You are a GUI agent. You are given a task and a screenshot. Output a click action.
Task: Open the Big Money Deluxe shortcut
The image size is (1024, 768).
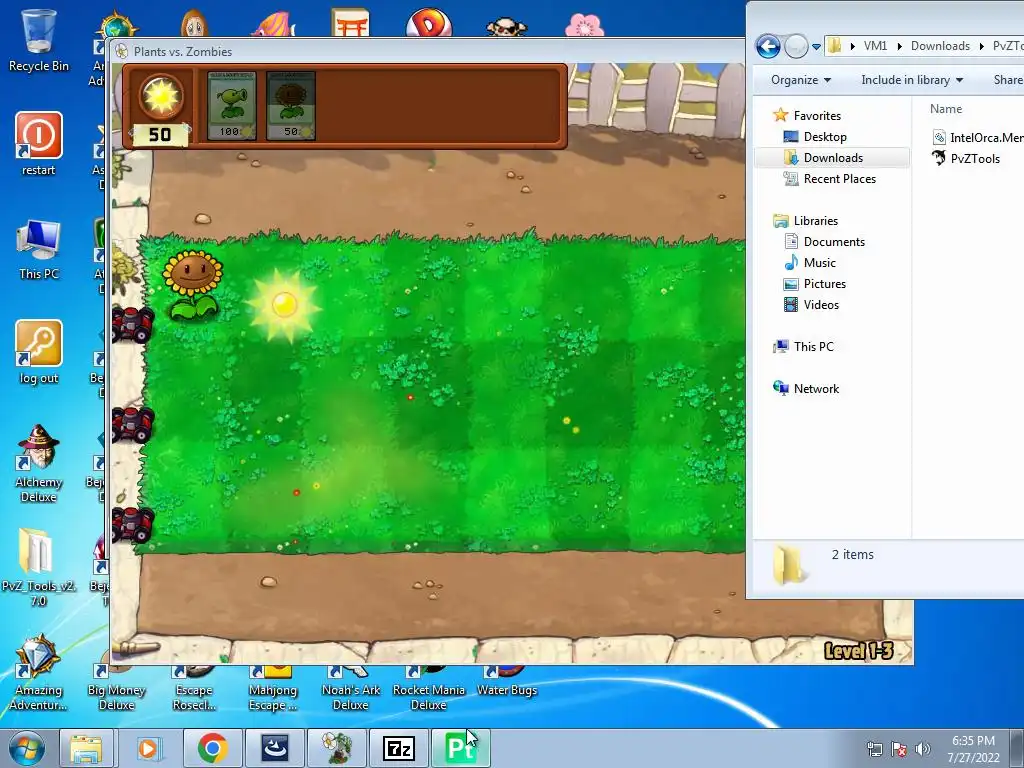[116, 688]
